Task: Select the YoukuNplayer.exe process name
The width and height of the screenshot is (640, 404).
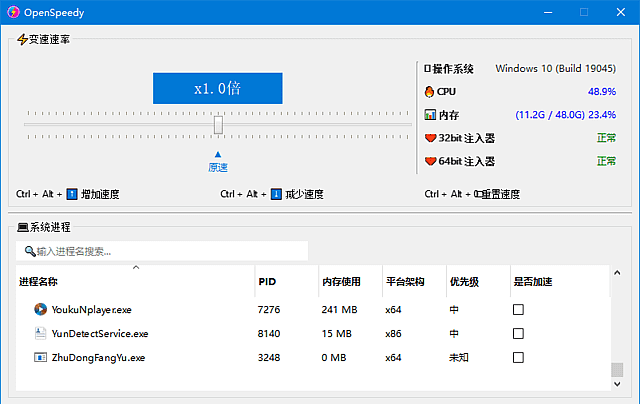Action: click(91, 310)
